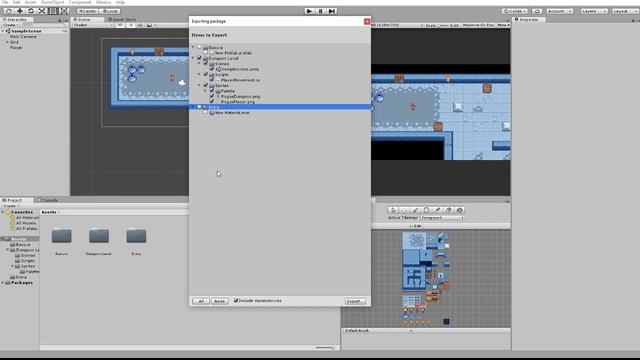Image resolution: width=640 pixels, height=360 pixels.
Task: Open the Window menu
Action: [103, 2]
